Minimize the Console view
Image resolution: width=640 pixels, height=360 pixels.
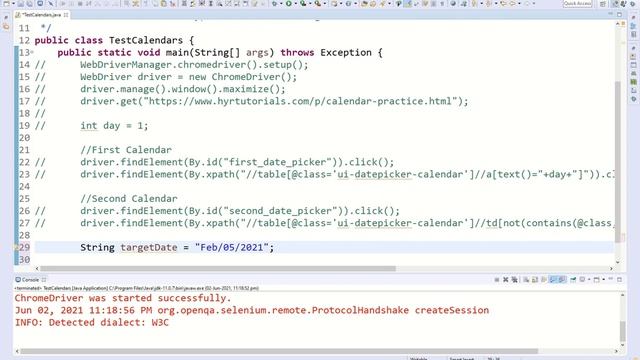pyautogui.click(x=611, y=279)
